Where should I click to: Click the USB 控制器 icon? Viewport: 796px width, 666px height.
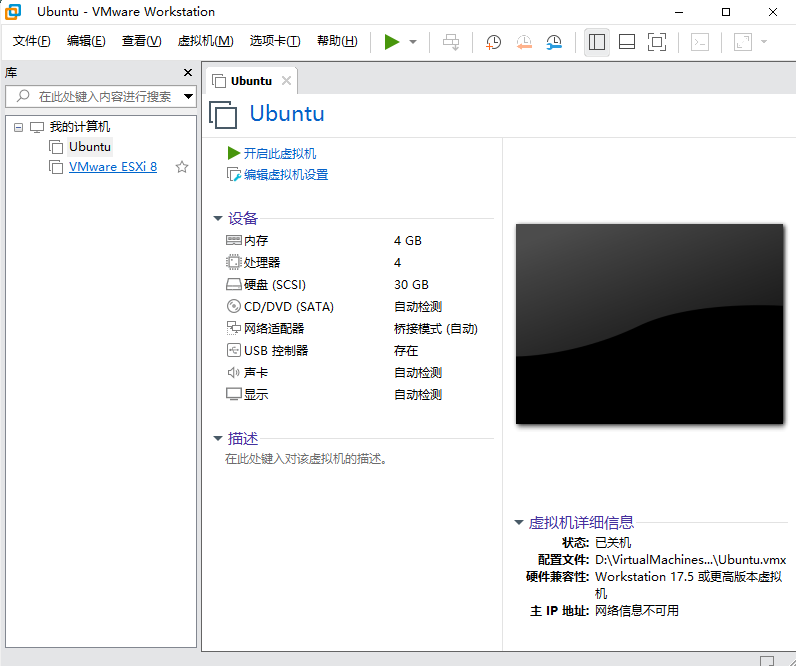pyautogui.click(x=234, y=350)
